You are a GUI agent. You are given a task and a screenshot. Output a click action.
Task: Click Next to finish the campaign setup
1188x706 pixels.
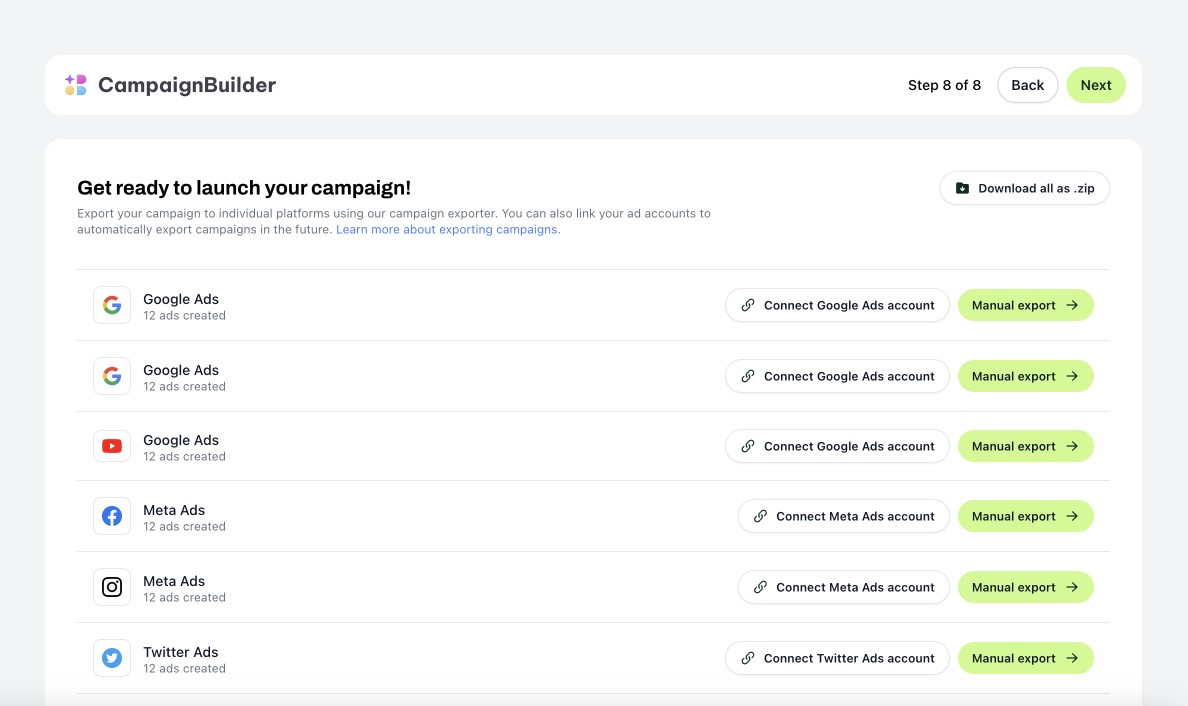pyautogui.click(x=1096, y=85)
